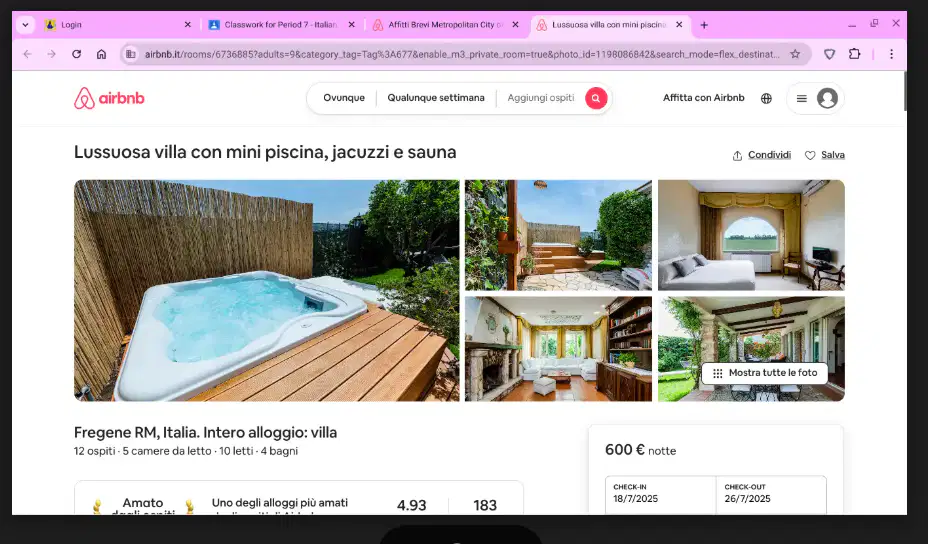Switch to Affitti Brevi Metropolitan City tab
The height and width of the screenshot is (544, 928).
[x=446, y=25]
